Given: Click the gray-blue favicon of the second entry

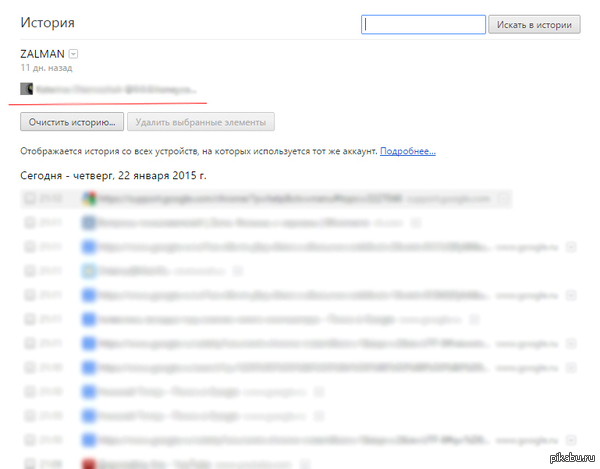Looking at the screenshot, I should coord(89,223).
